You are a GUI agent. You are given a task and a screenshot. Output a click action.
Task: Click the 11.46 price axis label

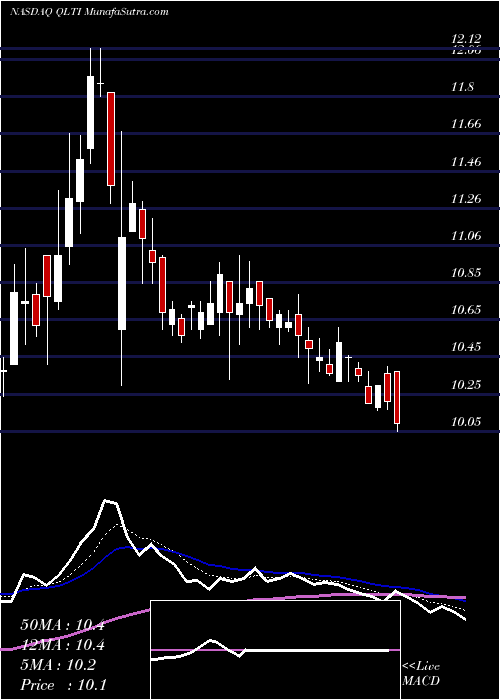[466, 161]
